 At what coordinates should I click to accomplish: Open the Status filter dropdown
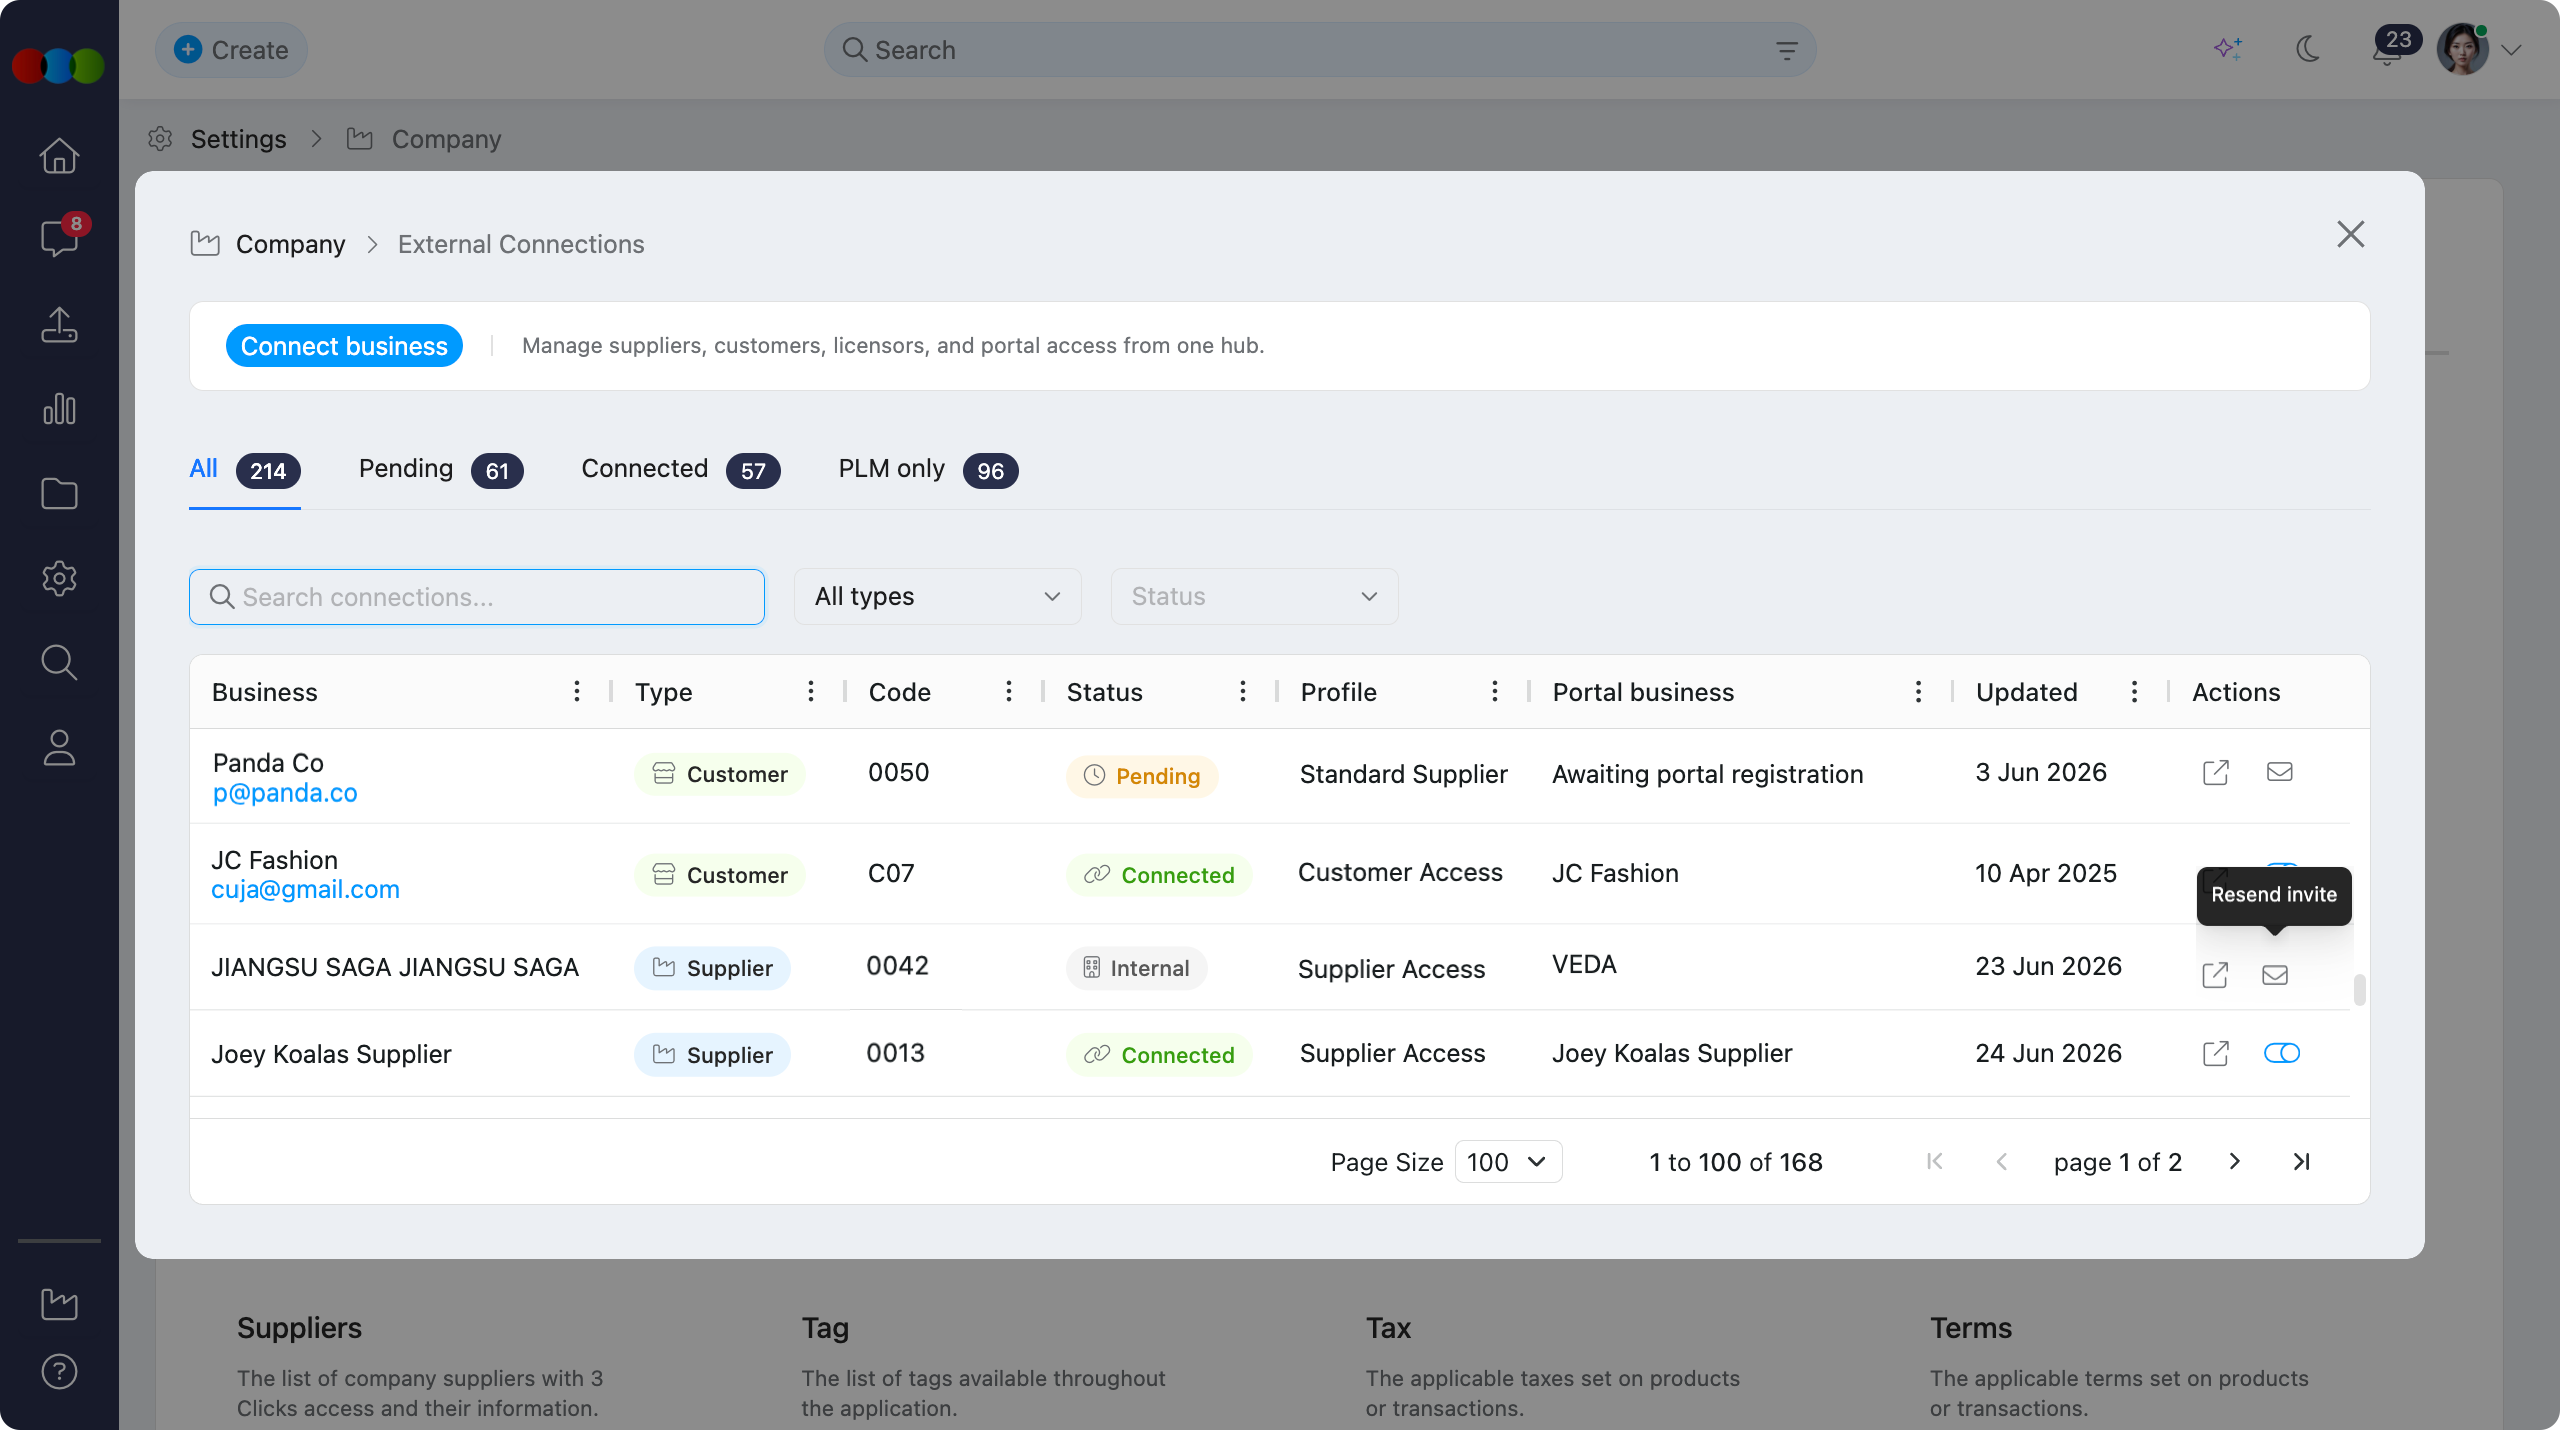click(x=1254, y=597)
